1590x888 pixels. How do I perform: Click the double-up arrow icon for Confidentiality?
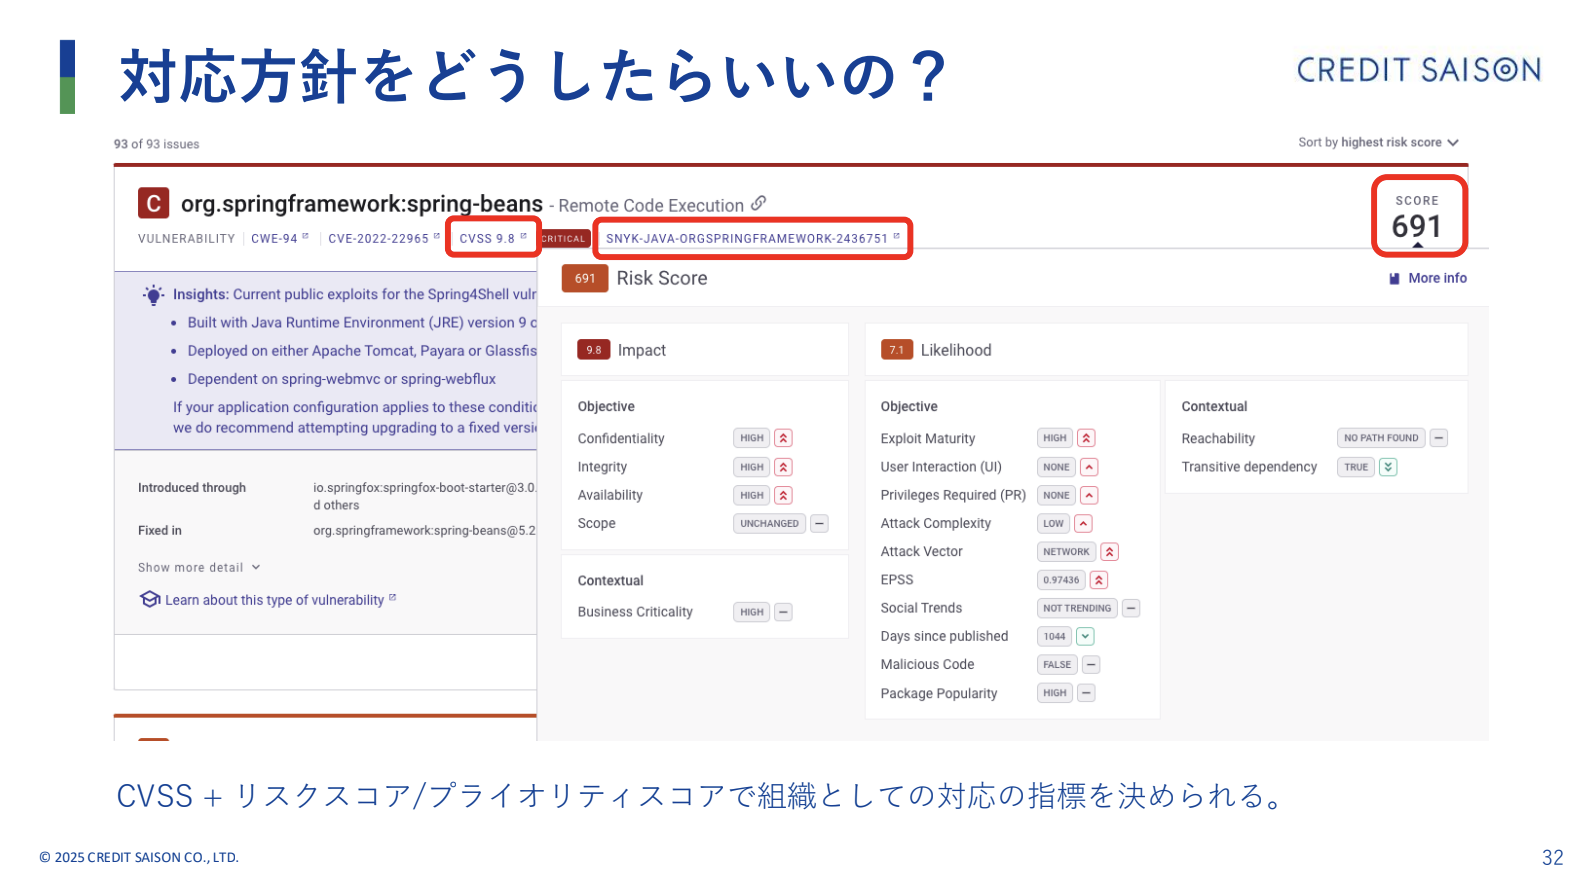coord(784,438)
